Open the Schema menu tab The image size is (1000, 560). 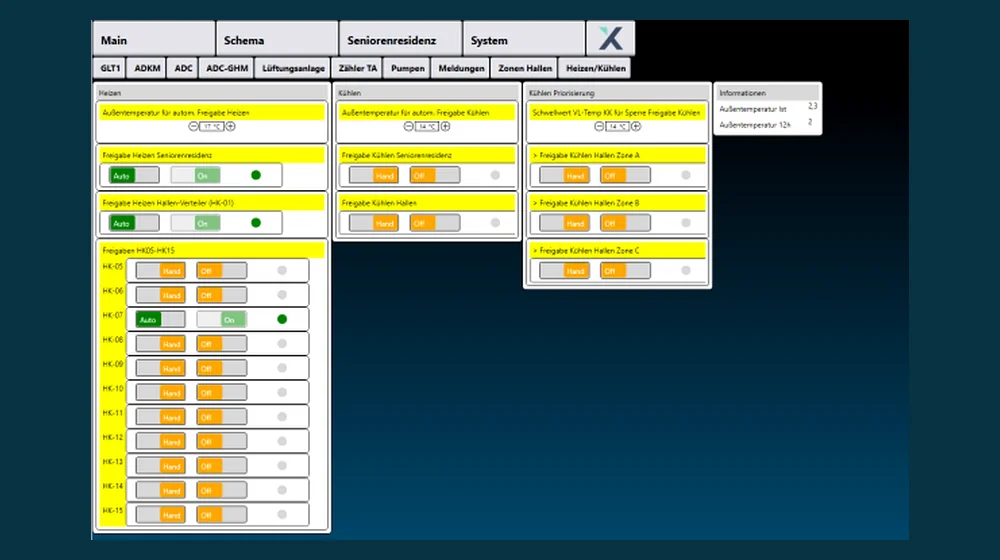(x=277, y=40)
